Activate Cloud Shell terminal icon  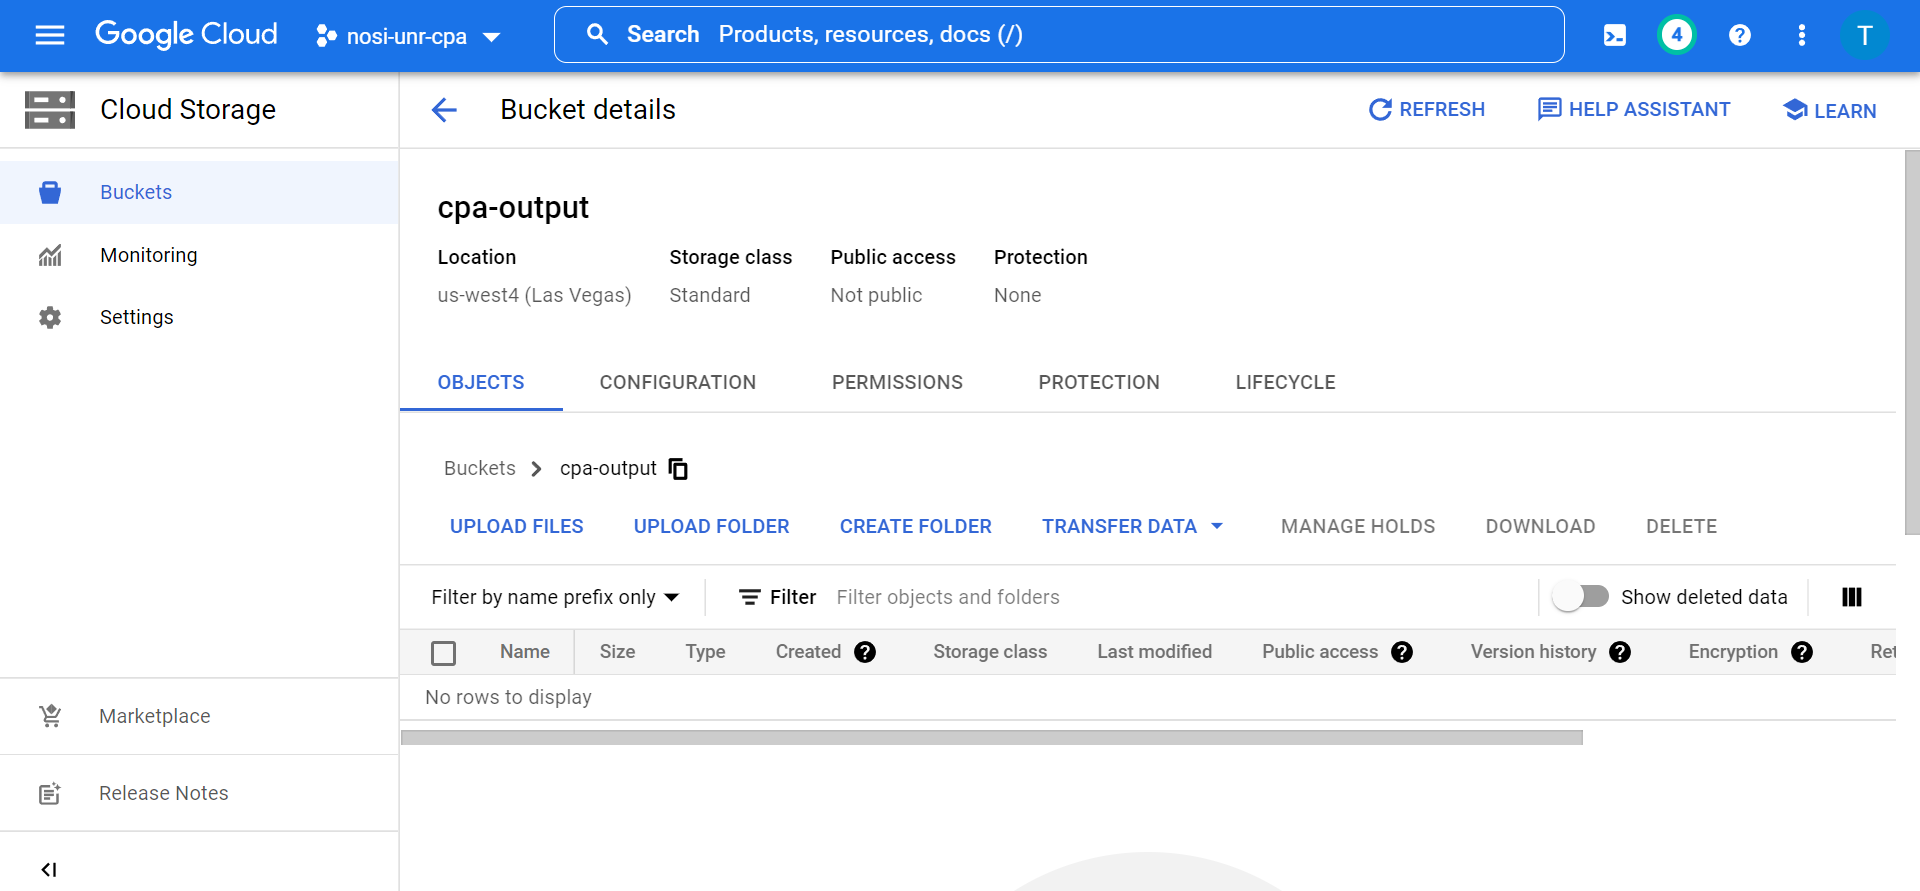[x=1615, y=35]
